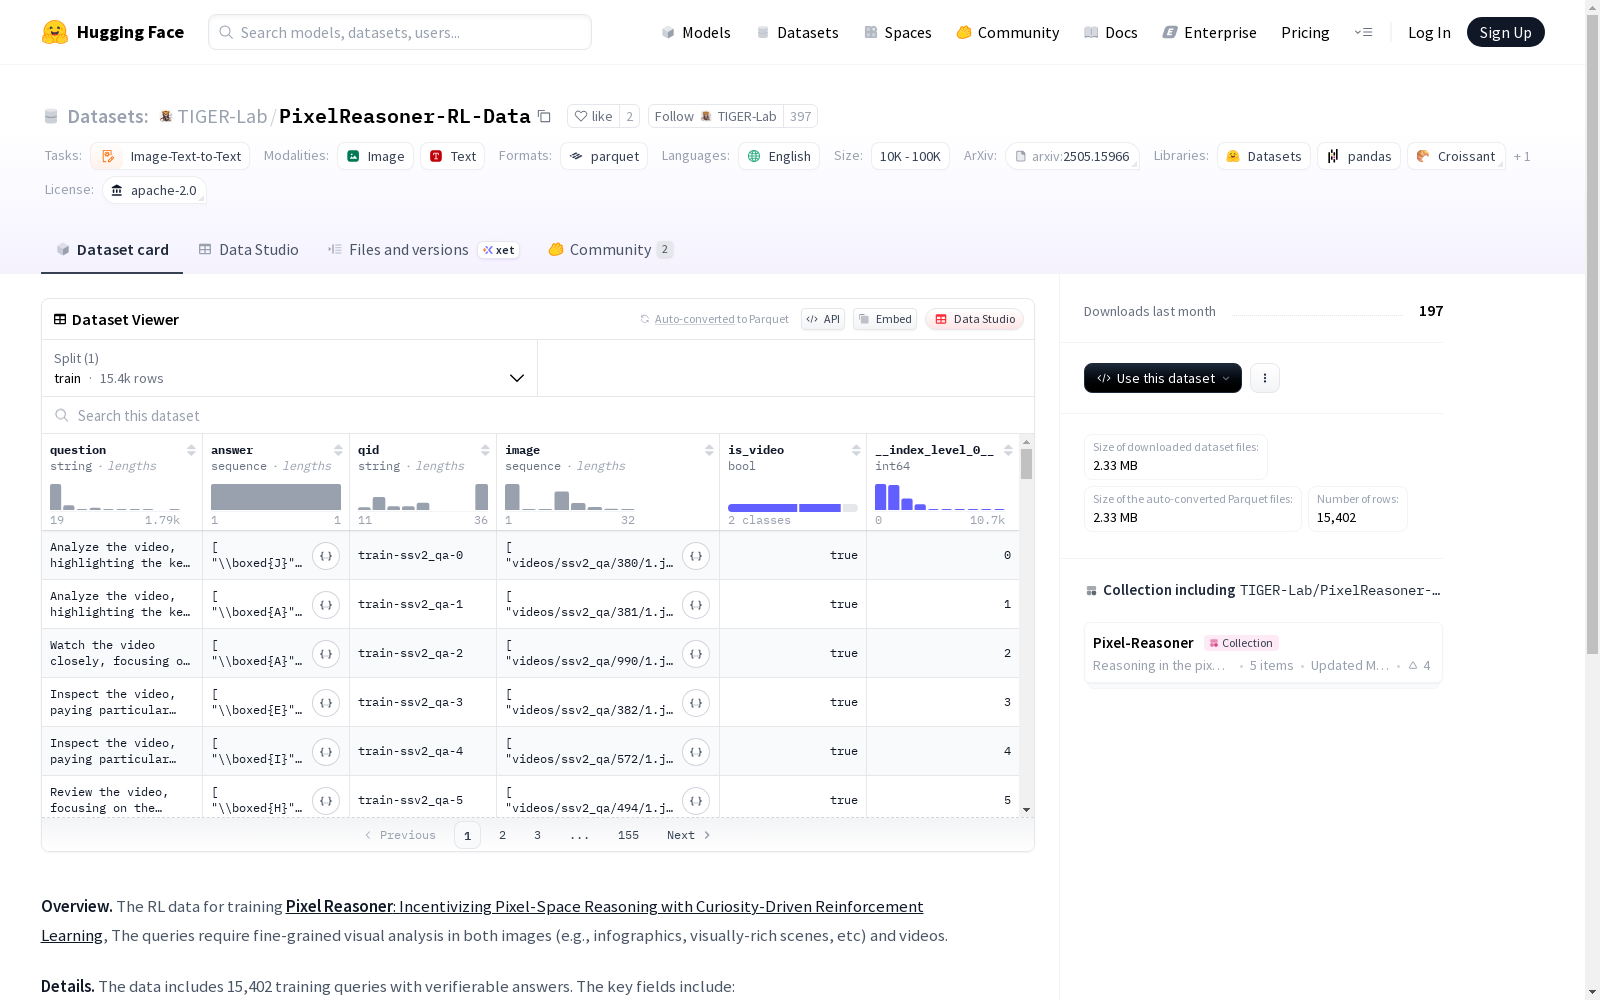Screen dimensions: 1600x1000
Task: Sort by the __index_level_0__ column arrows
Action: (x=1008, y=450)
